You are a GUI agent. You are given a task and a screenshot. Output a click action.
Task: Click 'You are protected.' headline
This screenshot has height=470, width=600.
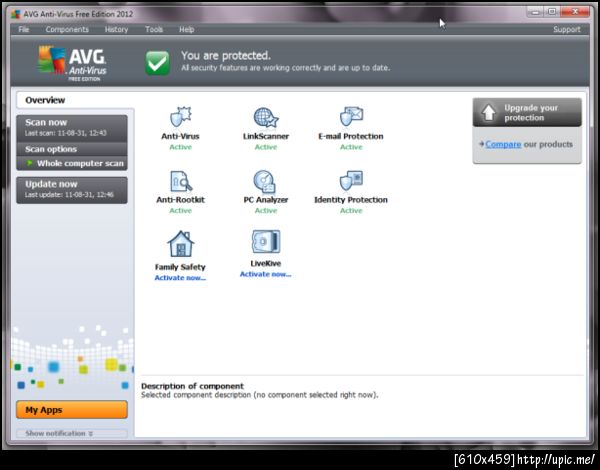[x=226, y=56]
